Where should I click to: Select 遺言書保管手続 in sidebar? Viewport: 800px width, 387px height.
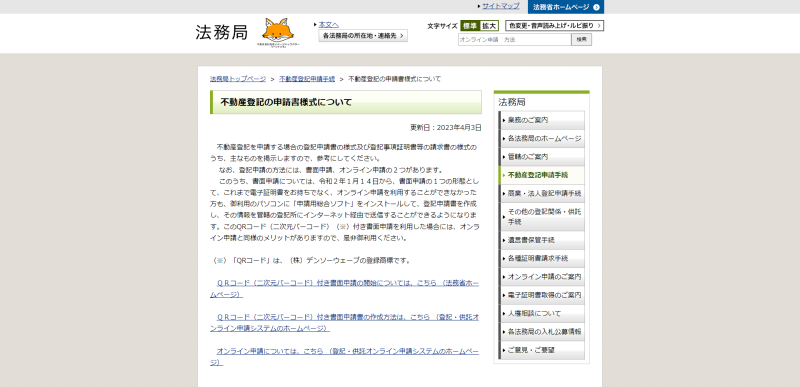click(542, 240)
